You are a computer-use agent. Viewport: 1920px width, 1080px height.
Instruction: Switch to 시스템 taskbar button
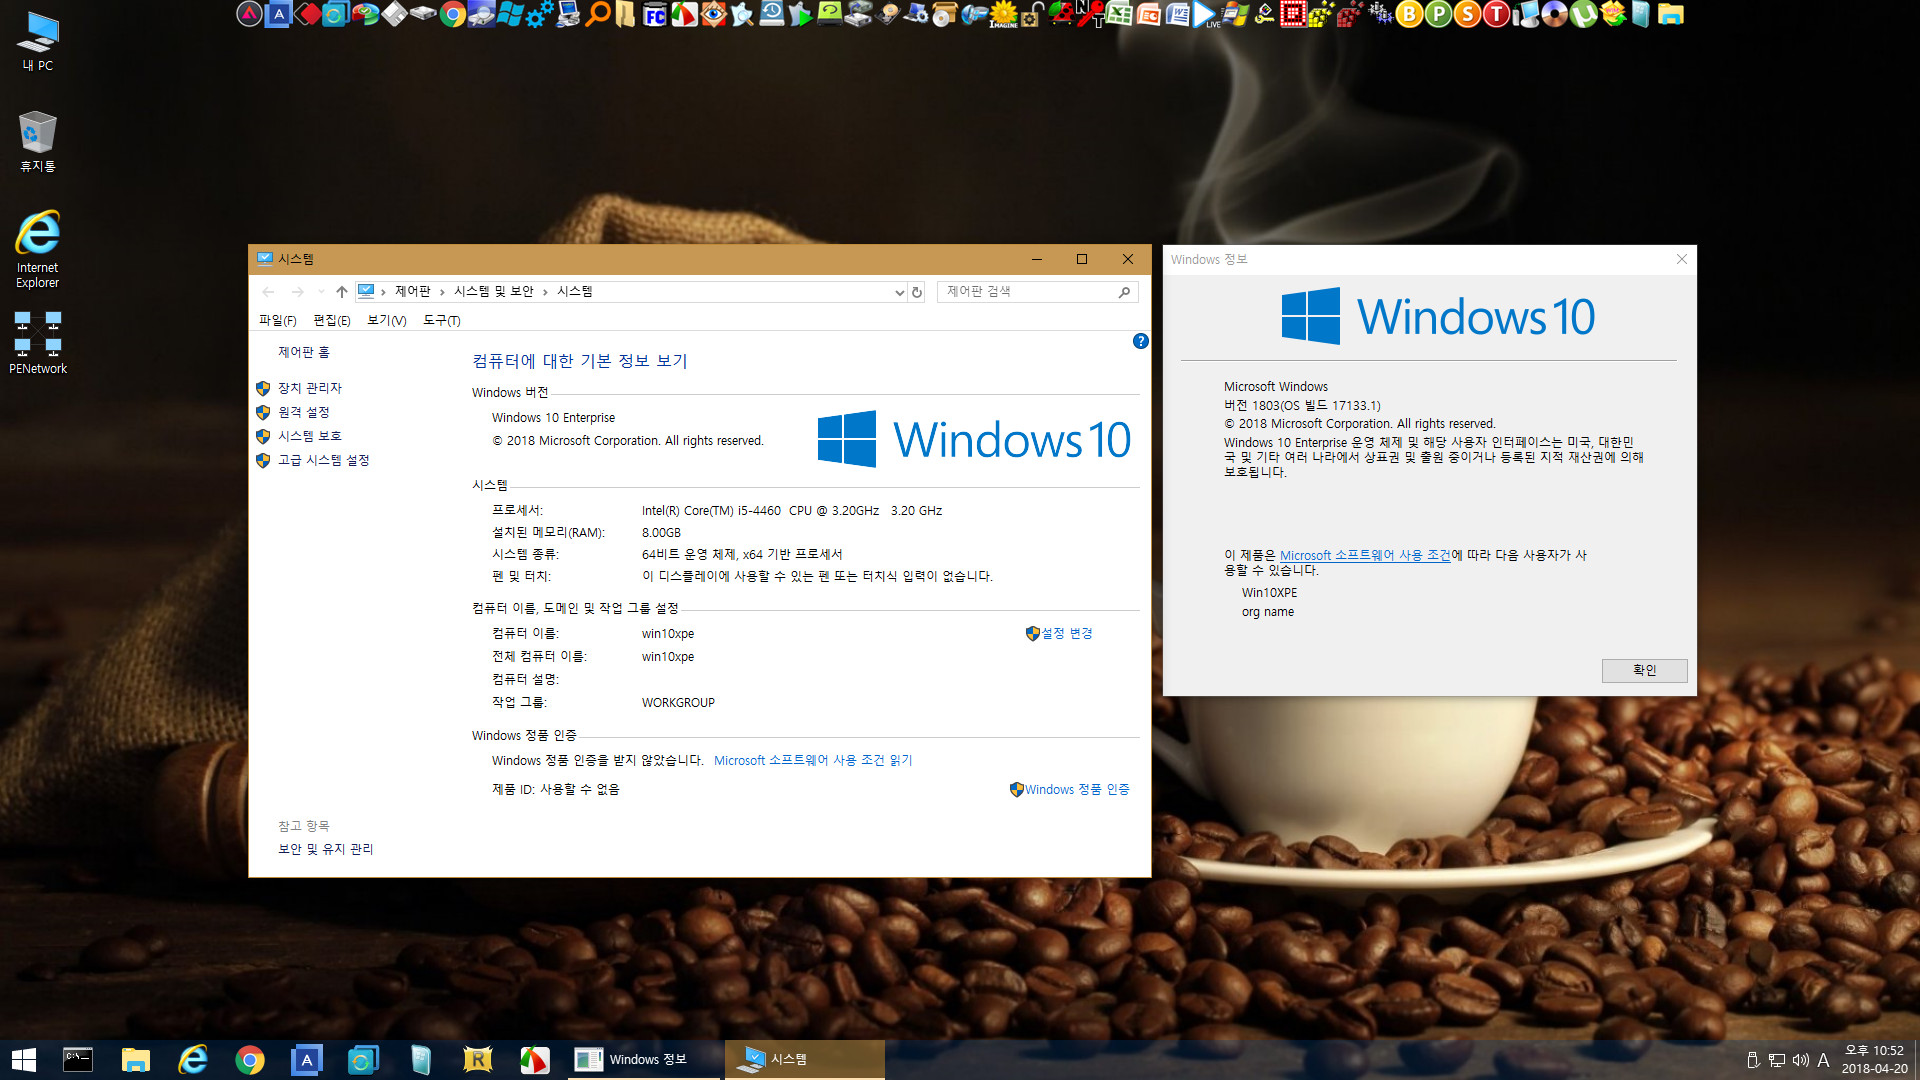(805, 1060)
